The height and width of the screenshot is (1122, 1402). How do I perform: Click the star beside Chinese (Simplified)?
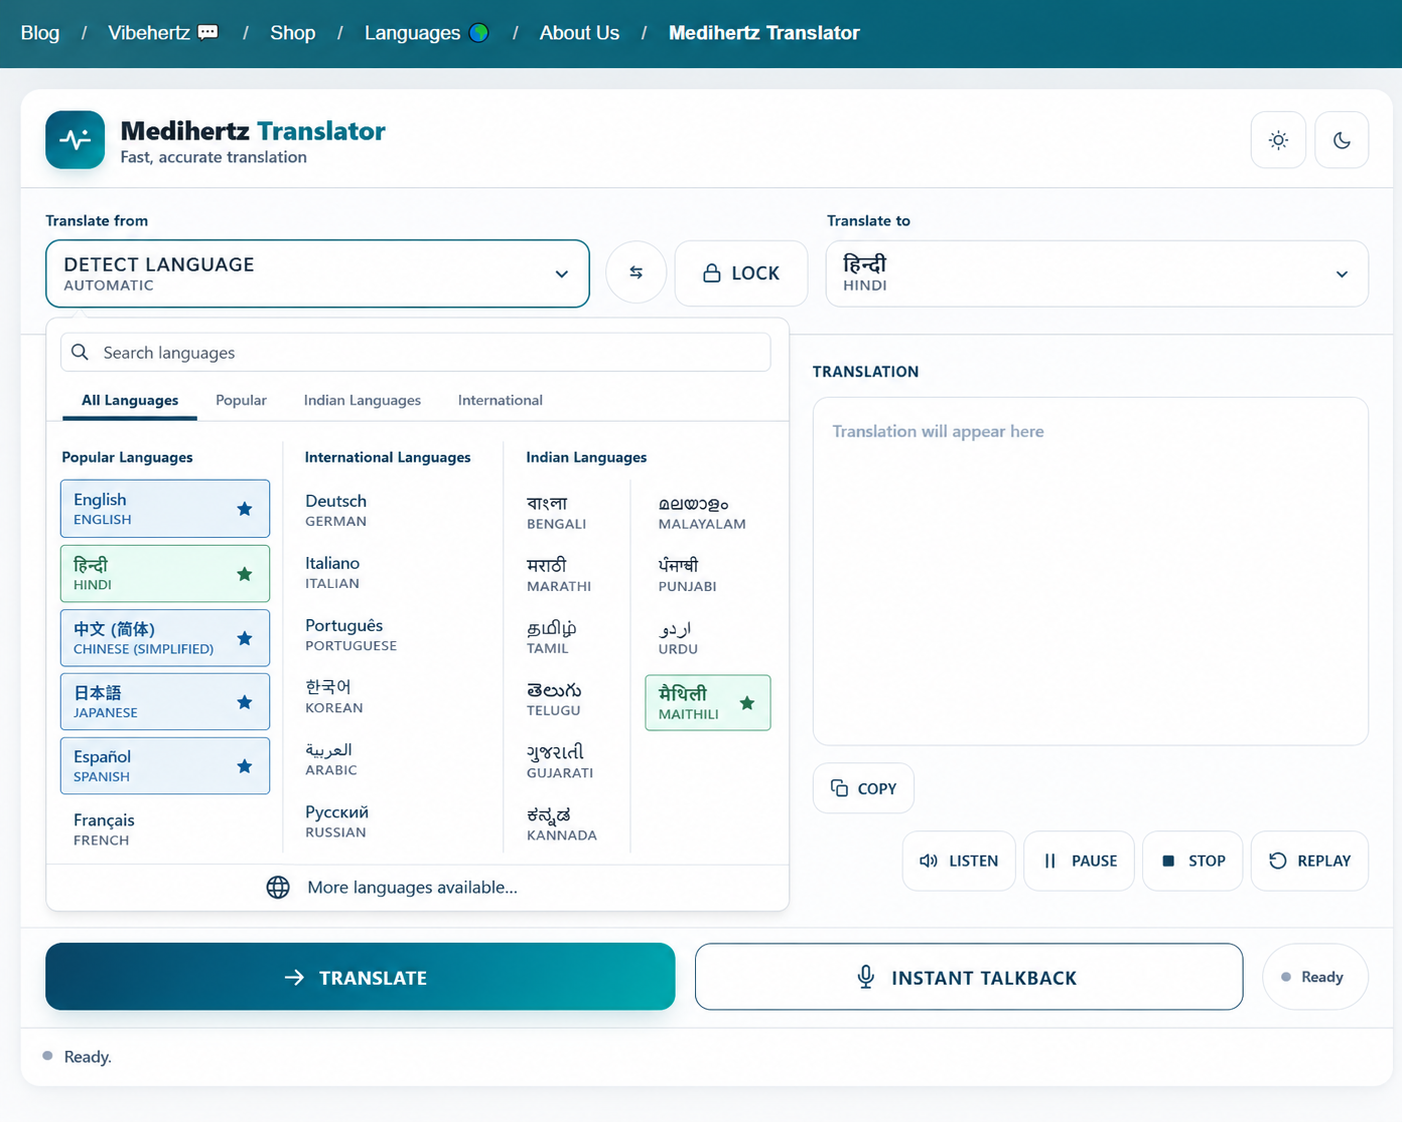point(244,638)
